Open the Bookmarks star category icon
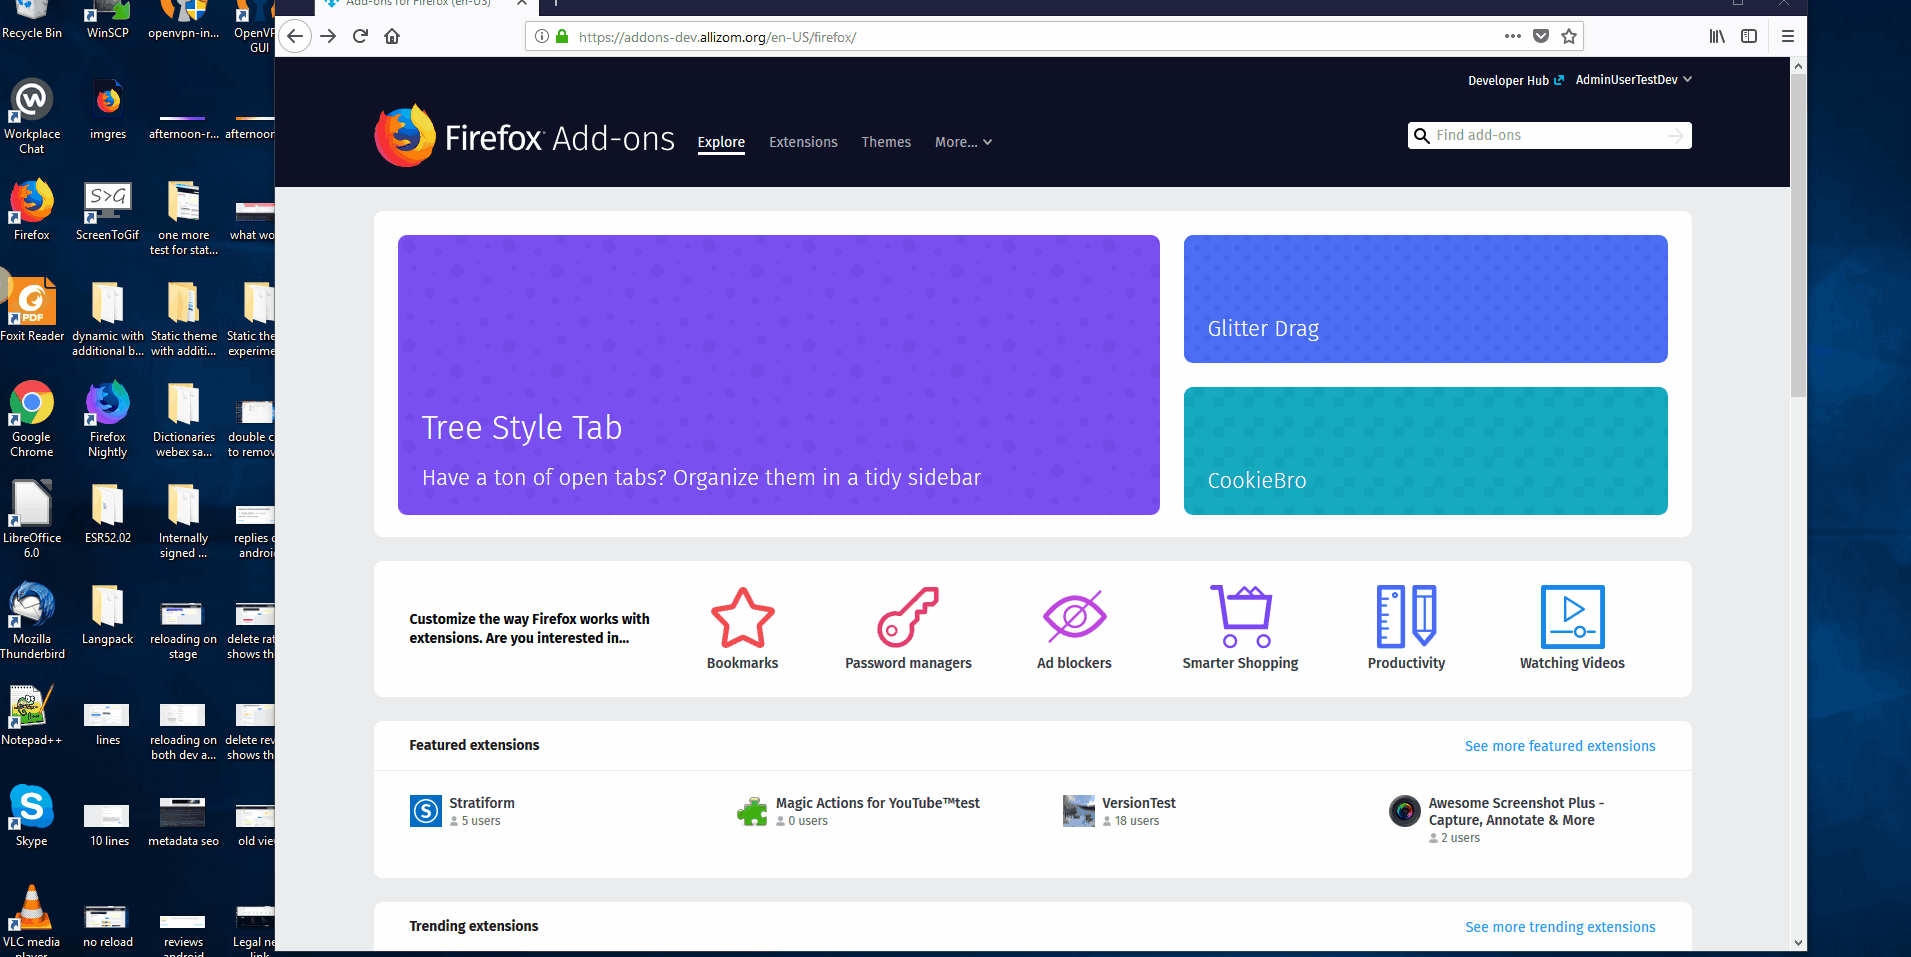 (742, 617)
